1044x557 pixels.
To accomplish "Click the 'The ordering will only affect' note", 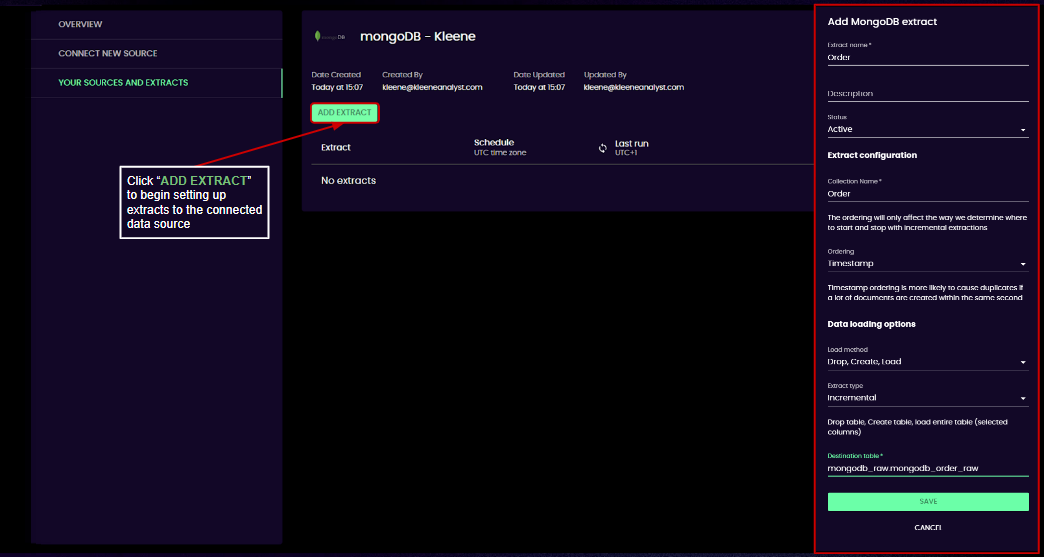I will click(x=927, y=222).
